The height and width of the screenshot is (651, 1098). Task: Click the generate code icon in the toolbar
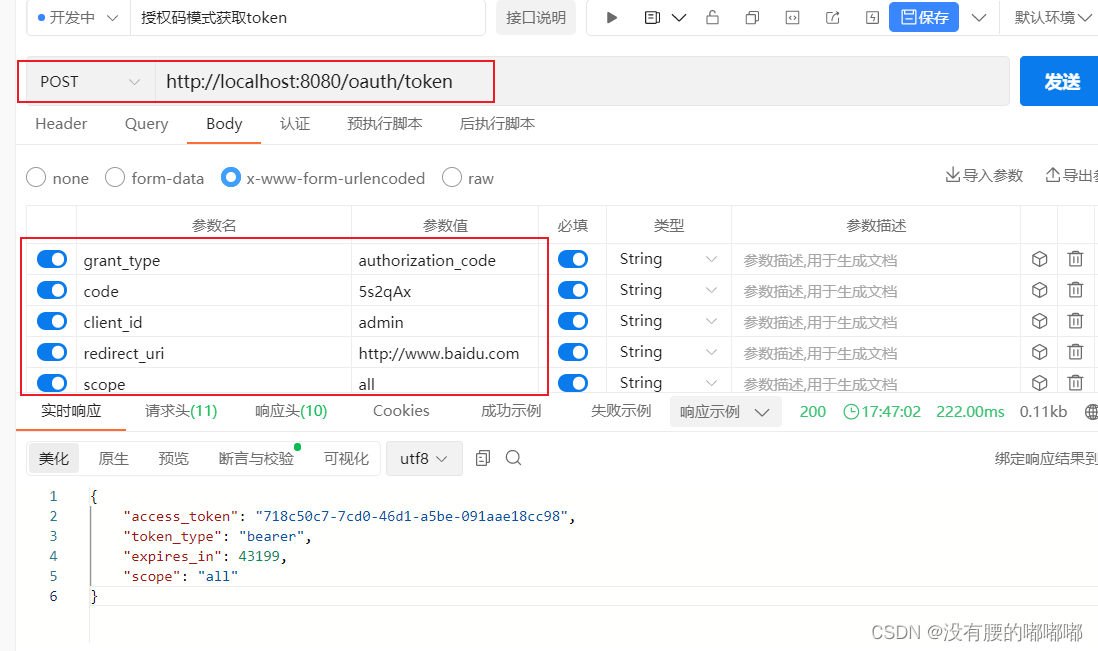tap(792, 18)
